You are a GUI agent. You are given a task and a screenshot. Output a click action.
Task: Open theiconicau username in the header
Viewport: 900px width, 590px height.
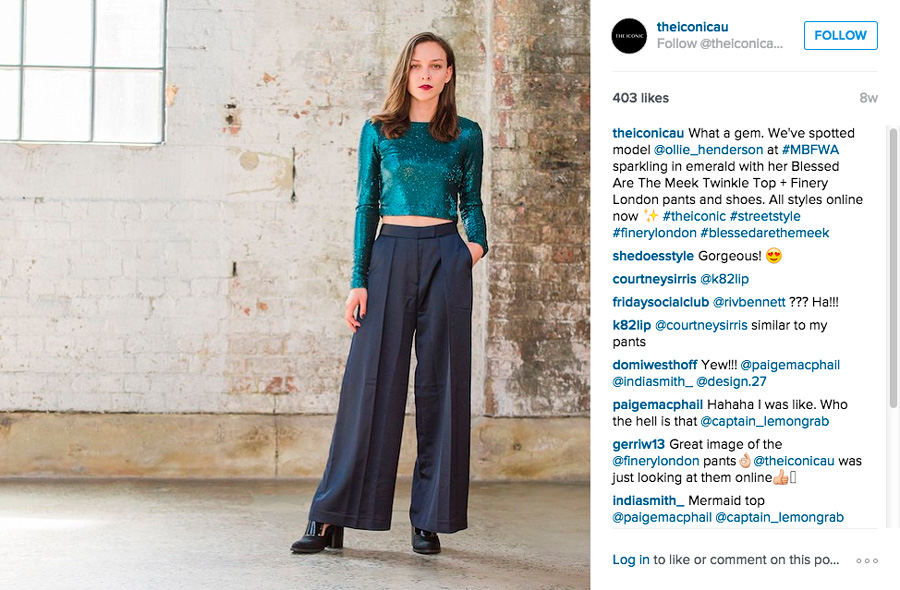(x=692, y=27)
